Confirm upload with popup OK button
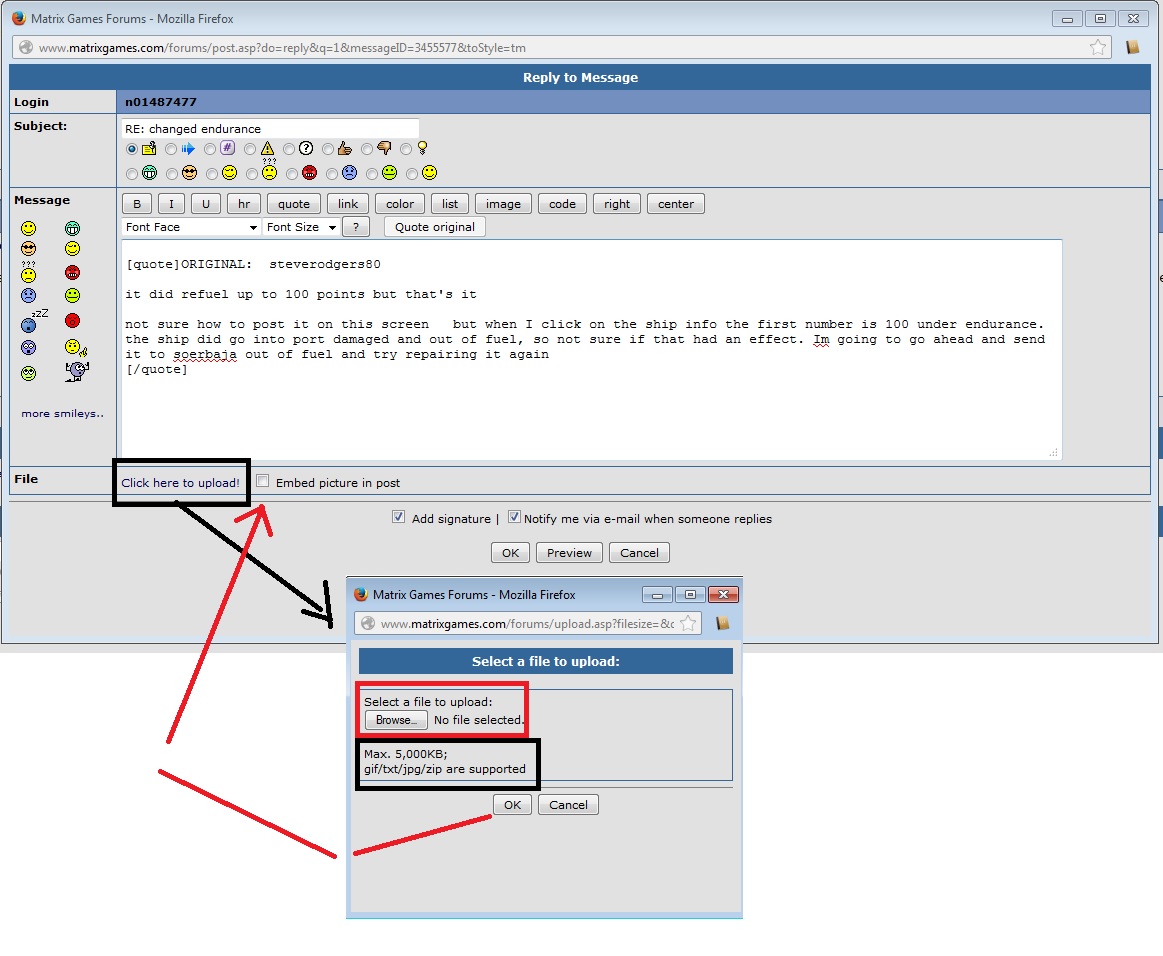The height and width of the screenshot is (956, 1163). 513,805
